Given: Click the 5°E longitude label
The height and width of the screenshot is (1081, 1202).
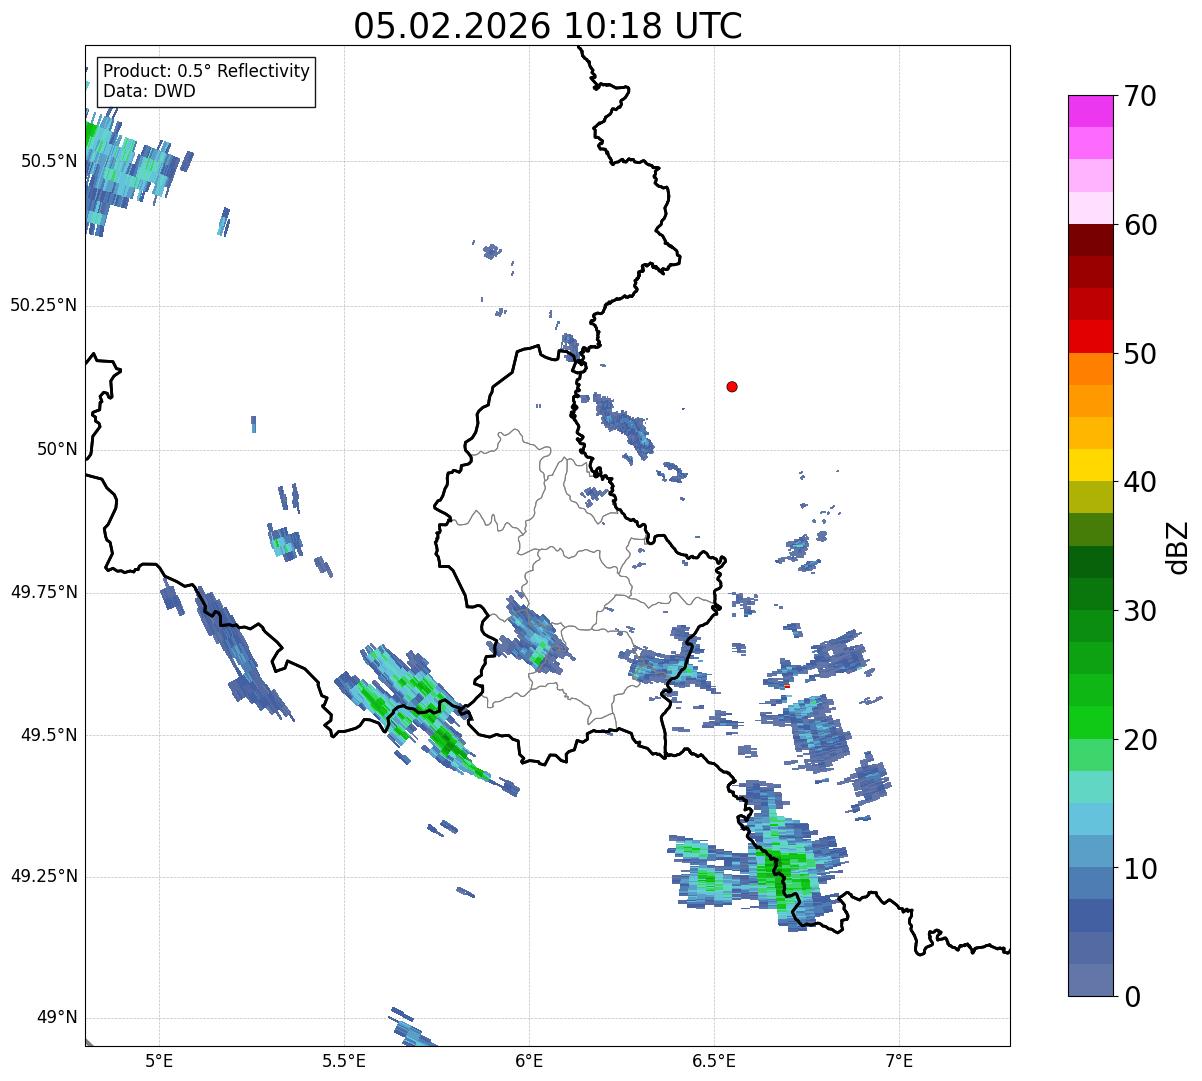Looking at the screenshot, I should coord(159,1060).
